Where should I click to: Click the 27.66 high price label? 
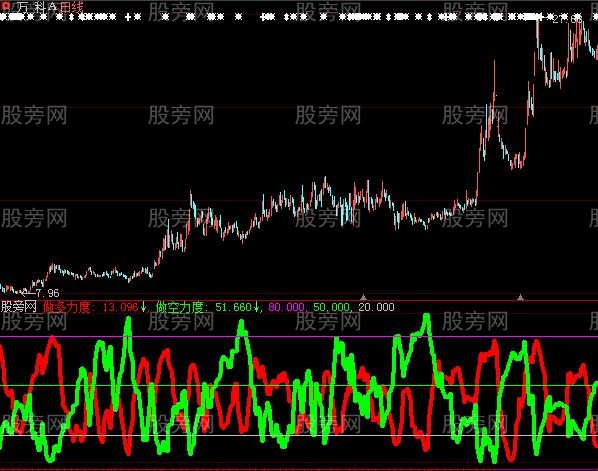point(567,19)
